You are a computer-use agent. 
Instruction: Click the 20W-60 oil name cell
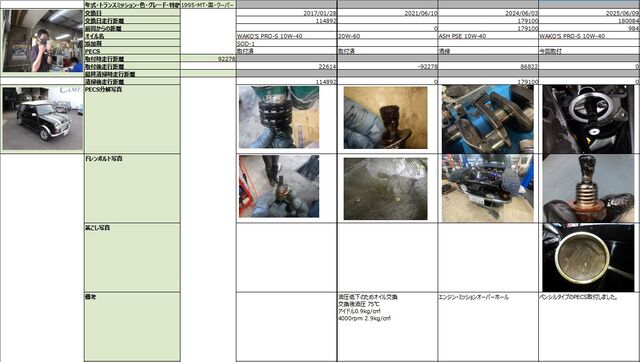click(x=388, y=36)
